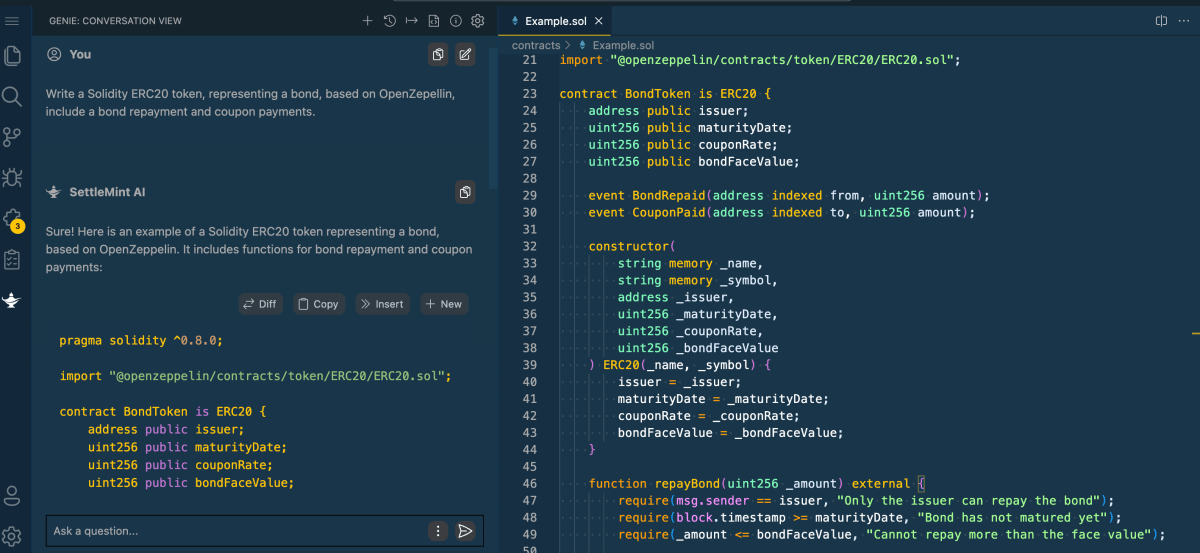Open Source Control view
The image size is (1200, 553).
13,137
